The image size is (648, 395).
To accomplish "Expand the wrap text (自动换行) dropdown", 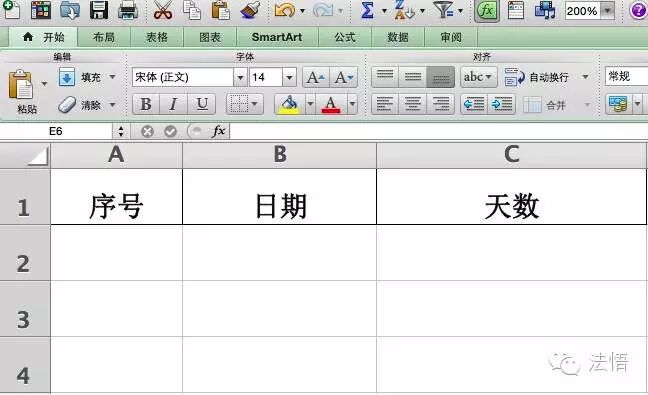I will (585, 77).
